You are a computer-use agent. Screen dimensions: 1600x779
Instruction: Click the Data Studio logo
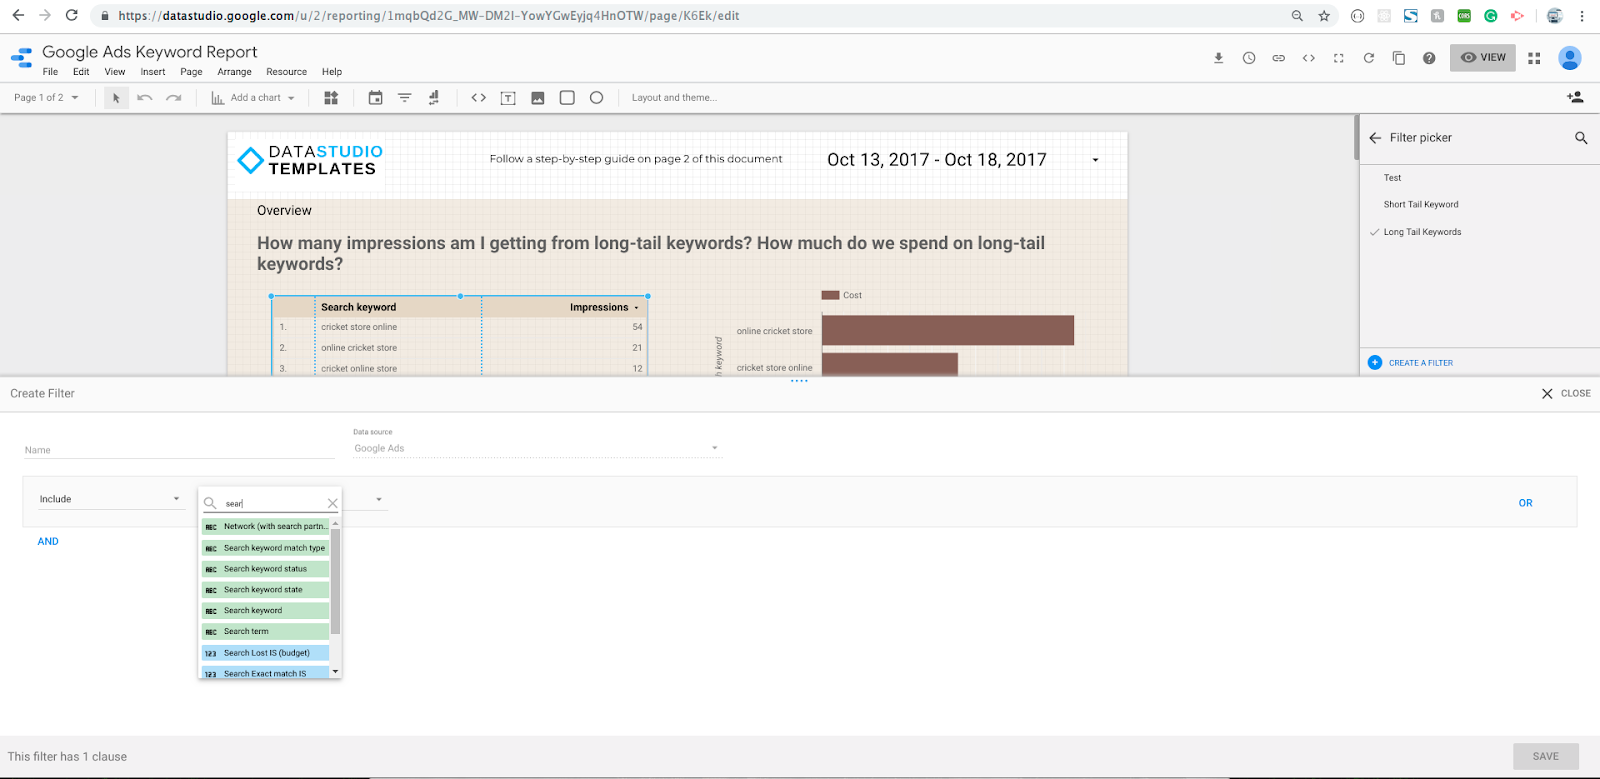point(21,58)
